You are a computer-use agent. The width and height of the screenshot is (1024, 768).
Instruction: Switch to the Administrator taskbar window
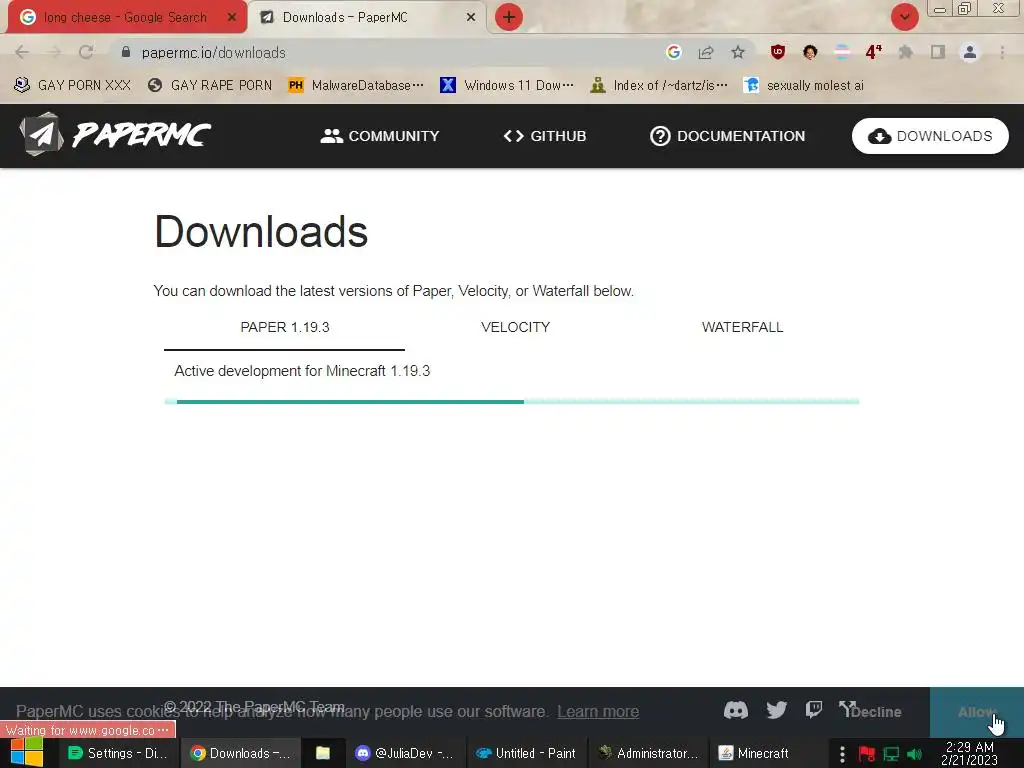tap(648, 753)
